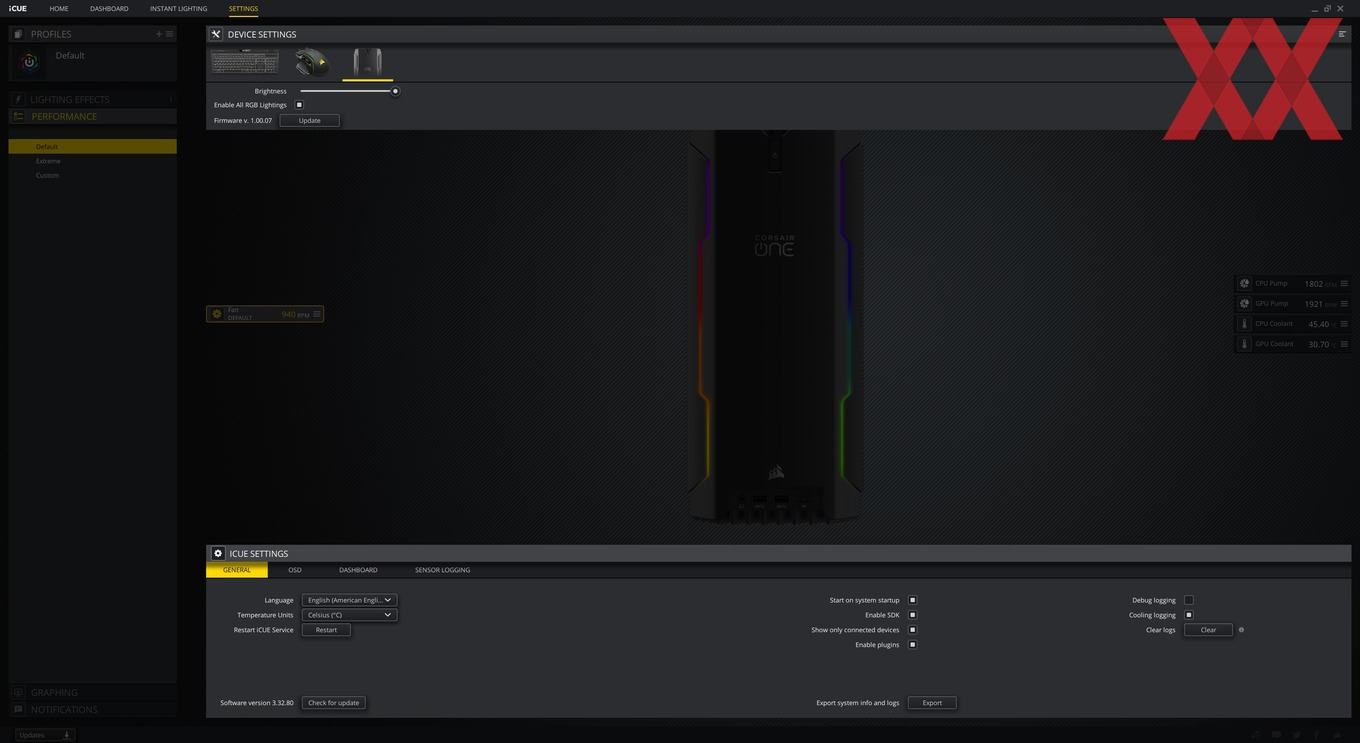
Task: Open the Fan sensor options menu
Action: [317, 314]
